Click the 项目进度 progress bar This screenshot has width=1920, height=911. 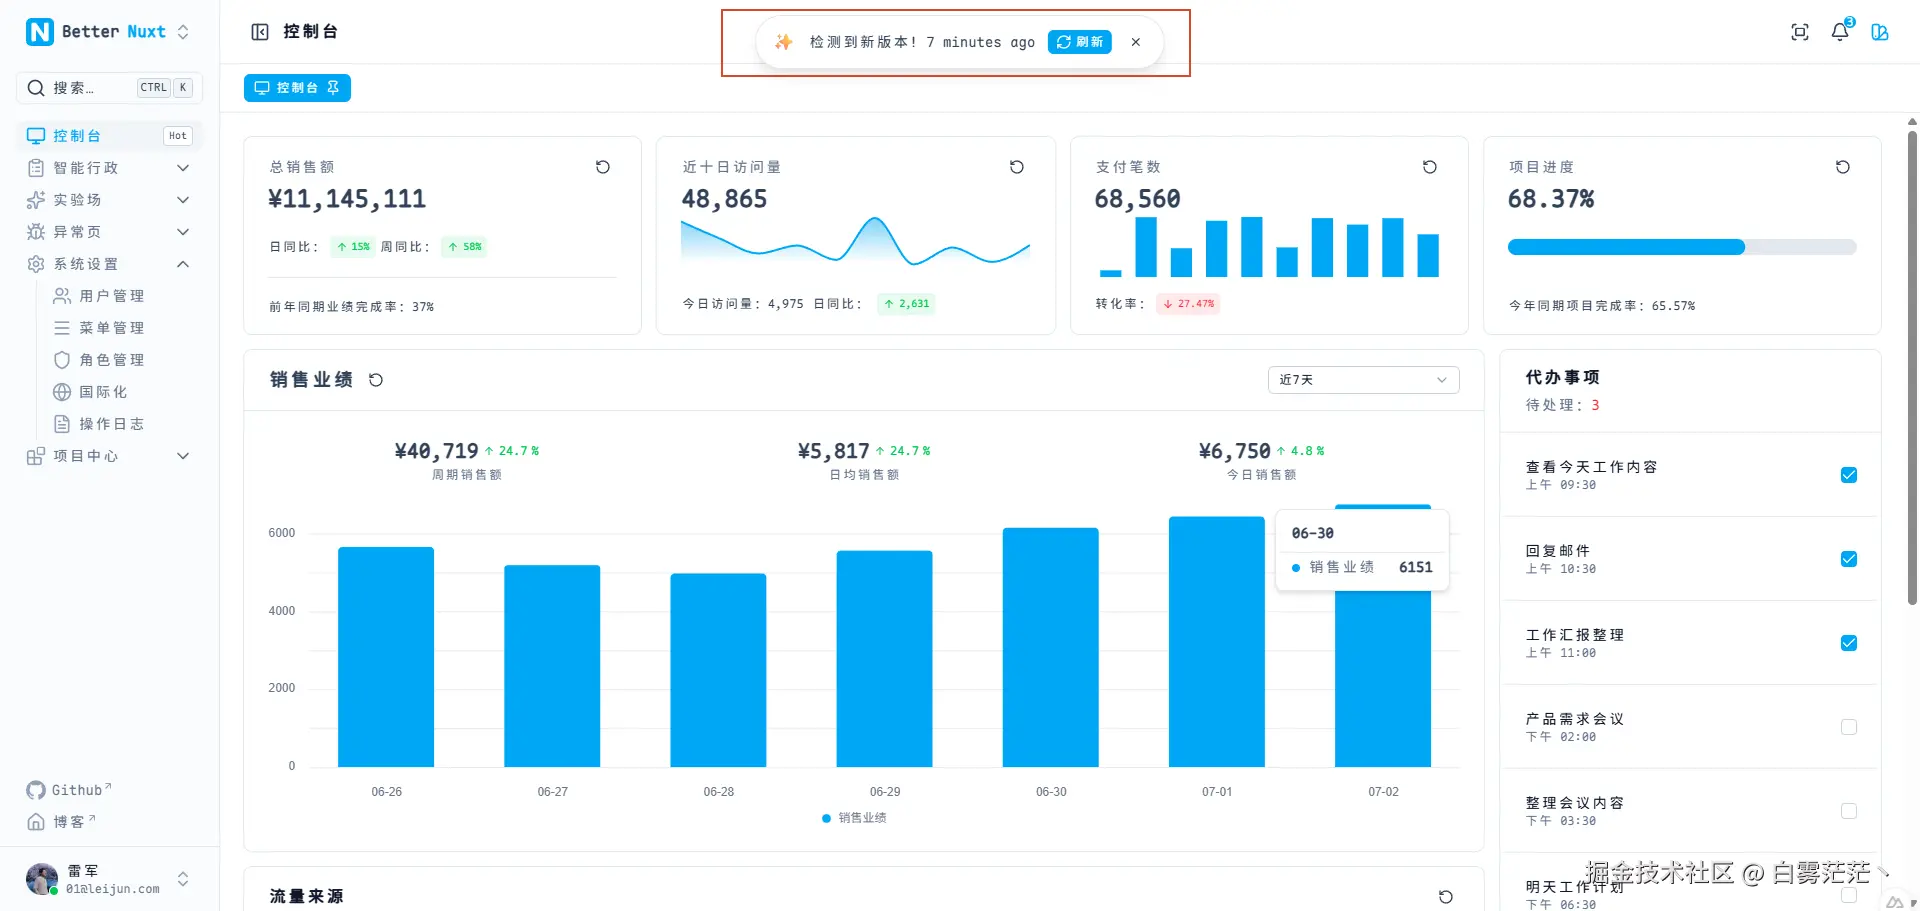pos(1682,247)
